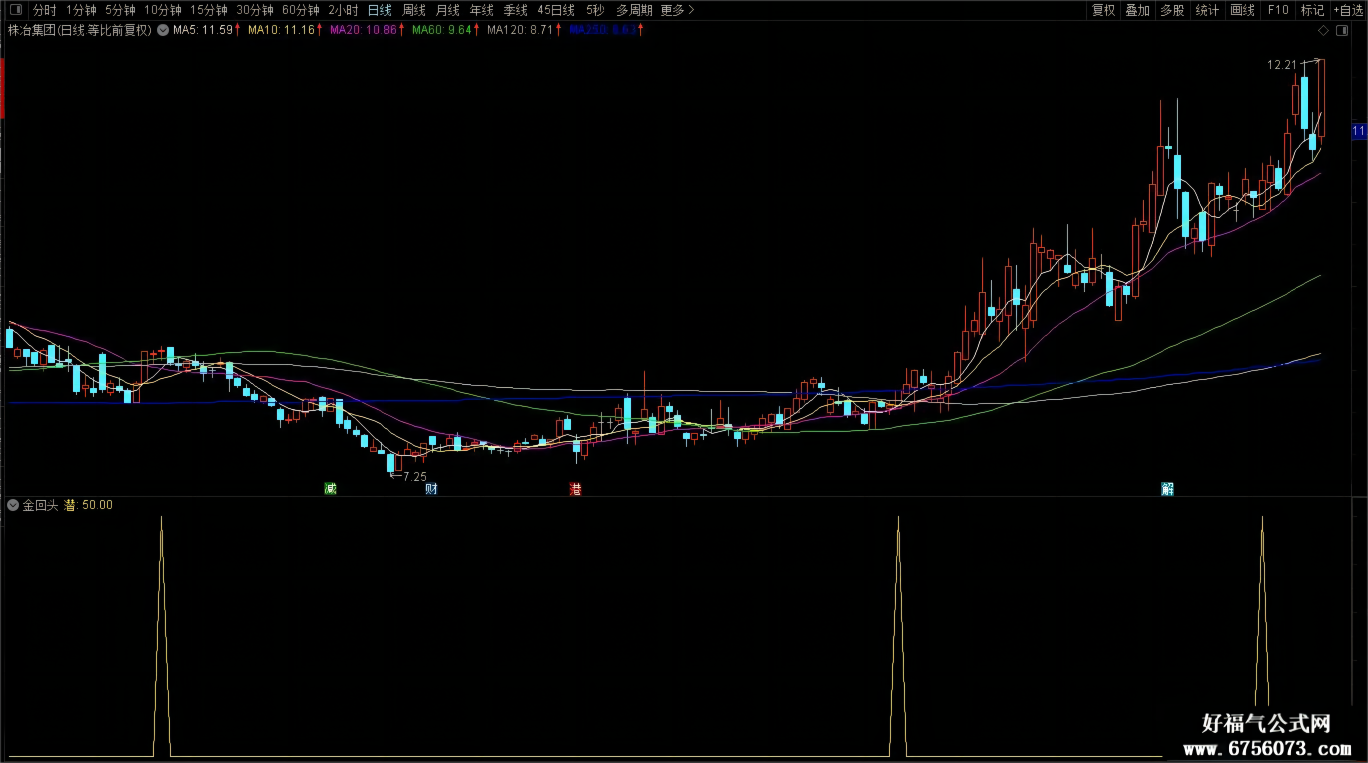Add stock with +自选 button
The height and width of the screenshot is (763, 1368).
[x=1348, y=10]
